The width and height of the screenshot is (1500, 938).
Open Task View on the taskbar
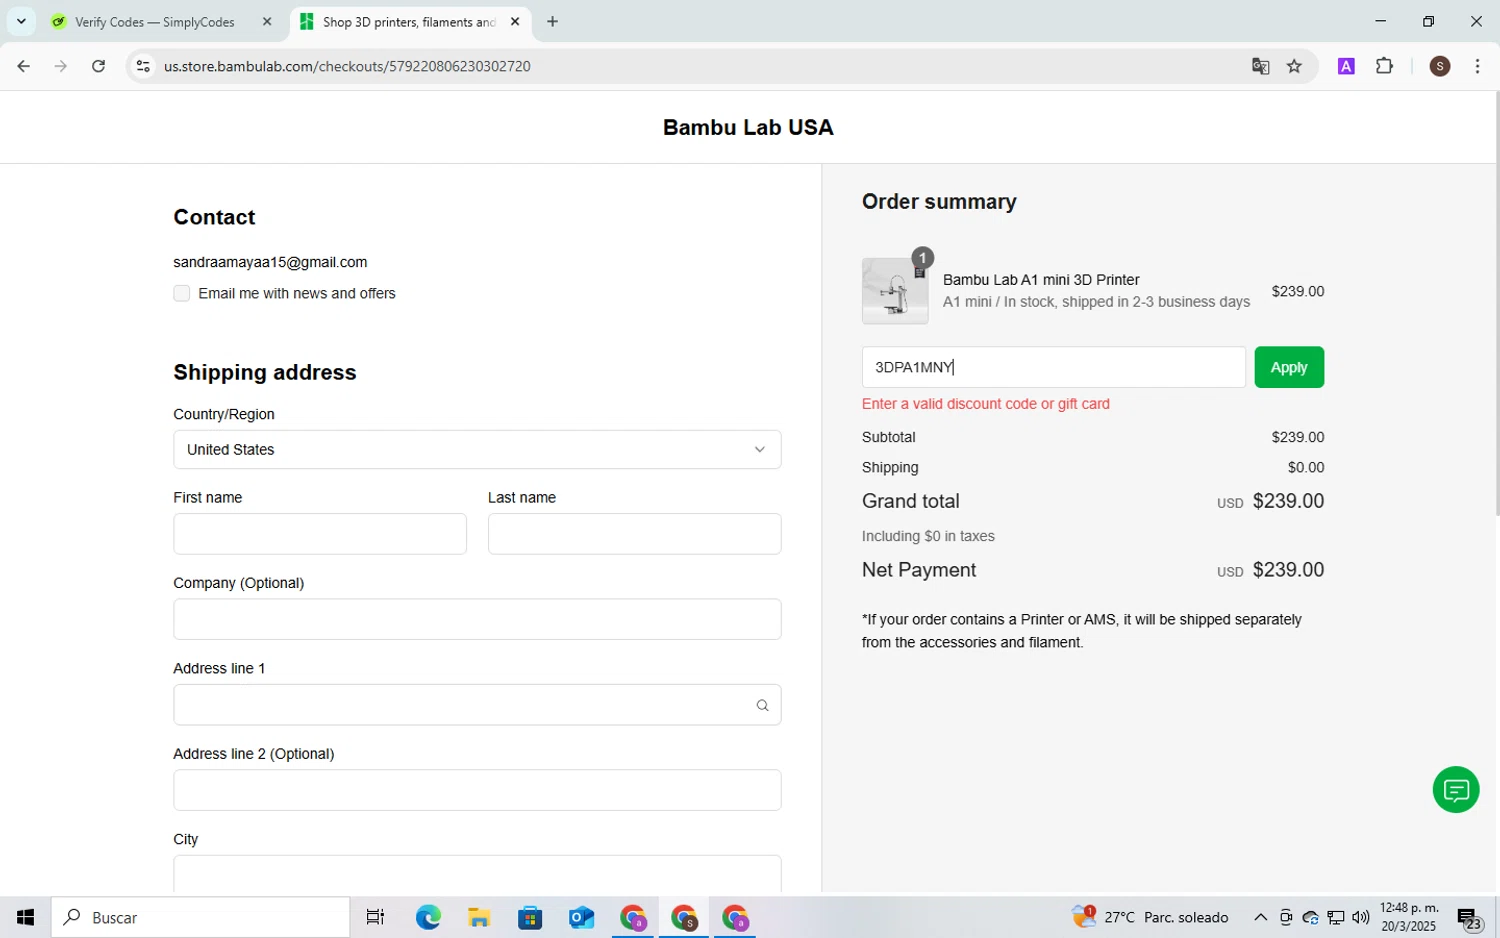point(375,917)
